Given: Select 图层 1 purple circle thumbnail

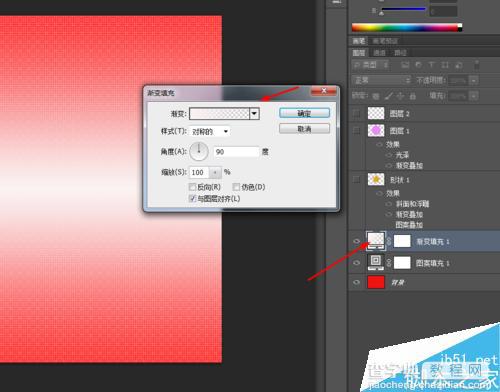Looking at the screenshot, I should tap(376, 130).
